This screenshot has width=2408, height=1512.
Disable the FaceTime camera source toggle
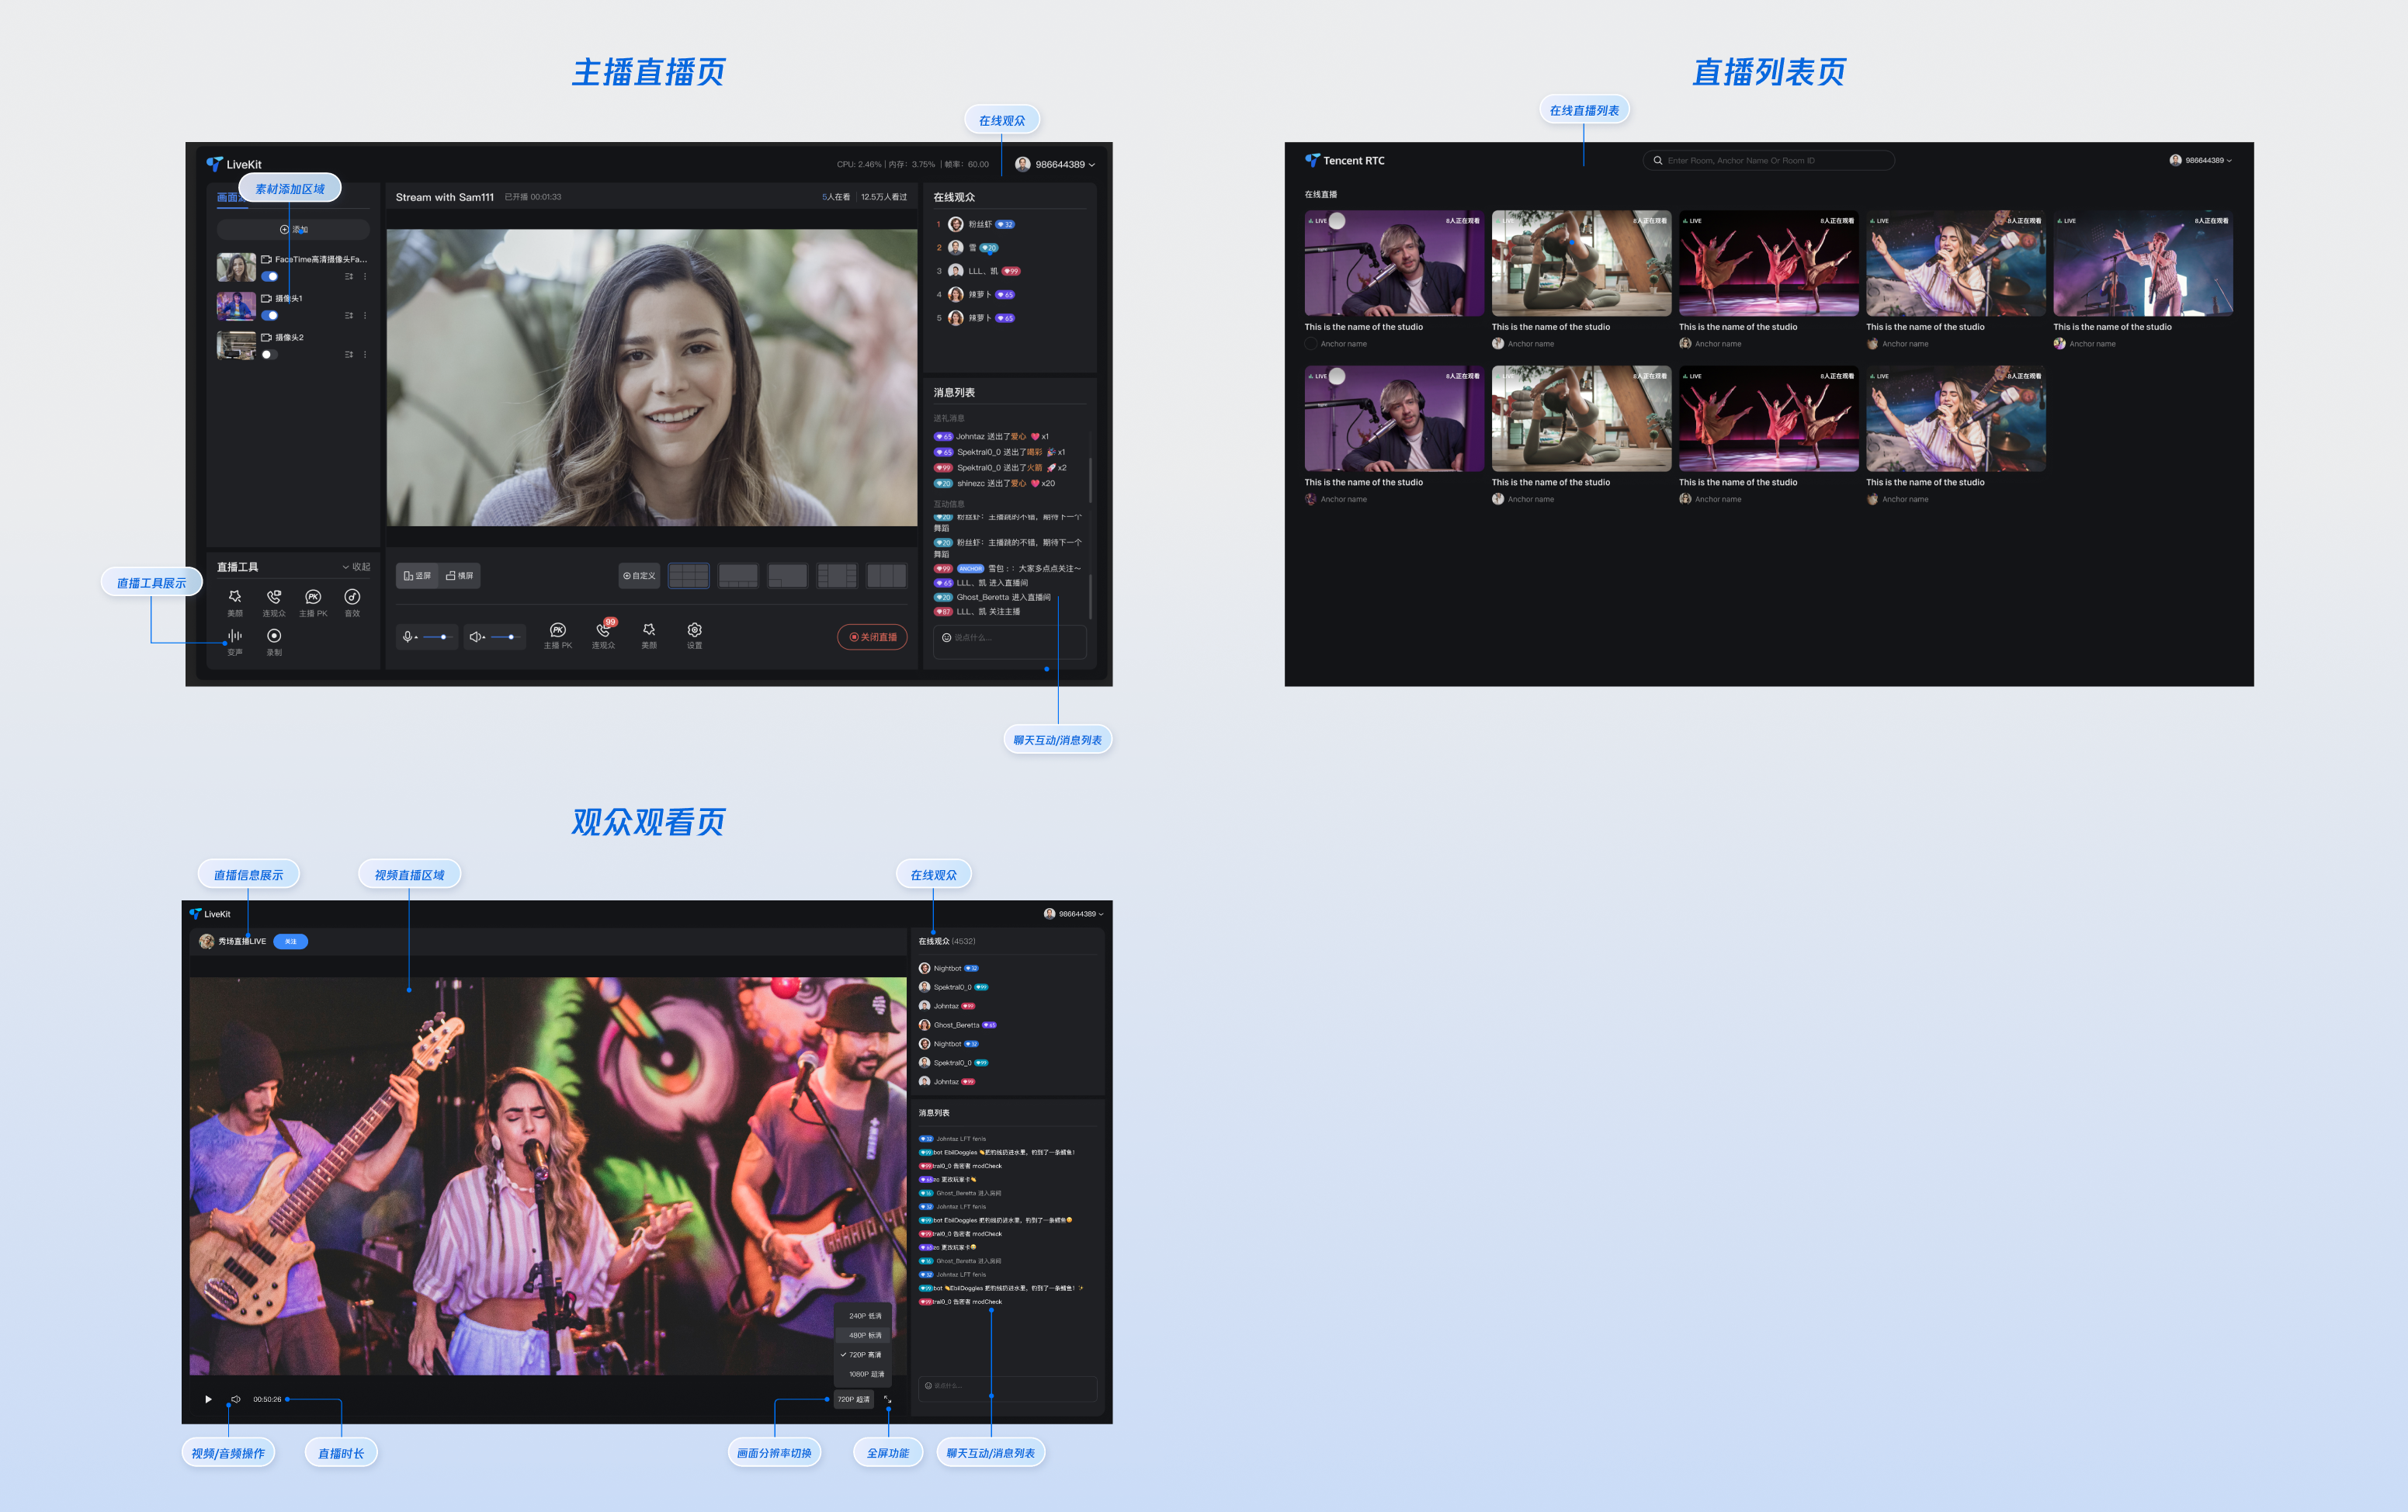click(x=270, y=277)
